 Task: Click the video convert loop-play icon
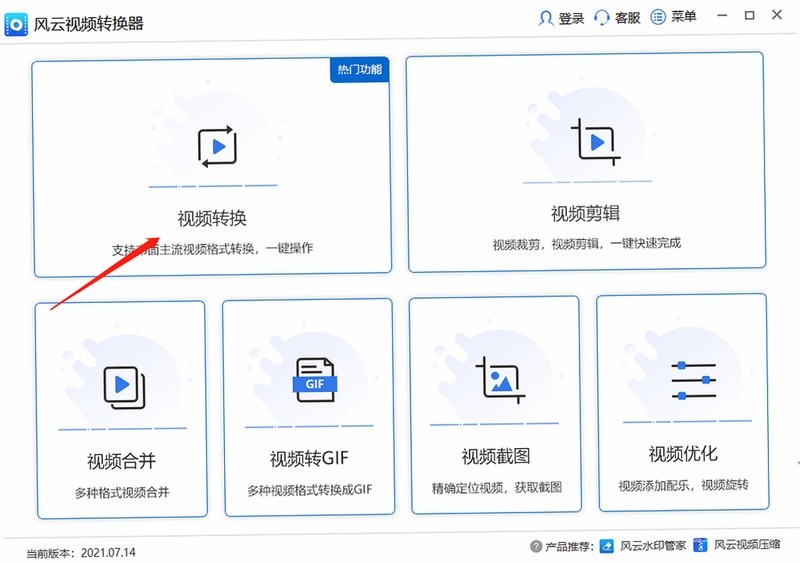pos(218,146)
